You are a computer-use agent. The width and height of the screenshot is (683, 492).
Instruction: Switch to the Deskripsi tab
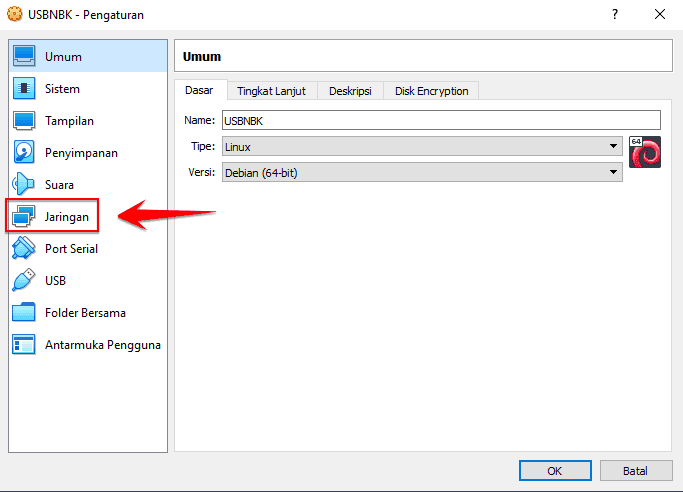click(x=350, y=91)
